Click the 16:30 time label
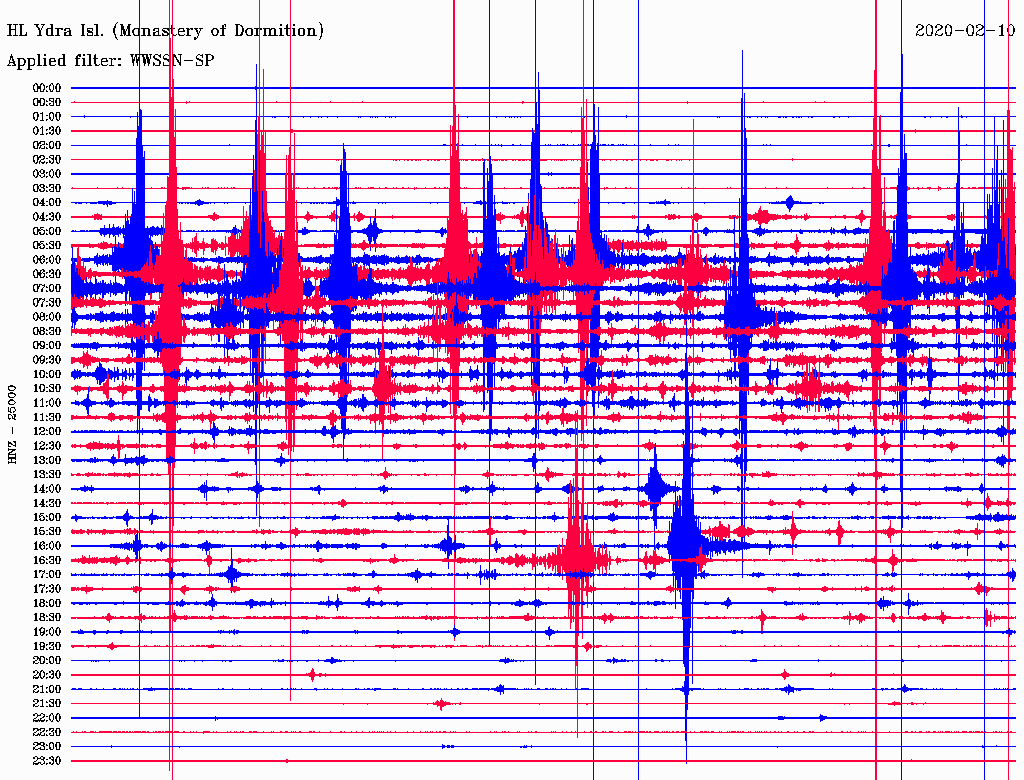 coord(47,561)
